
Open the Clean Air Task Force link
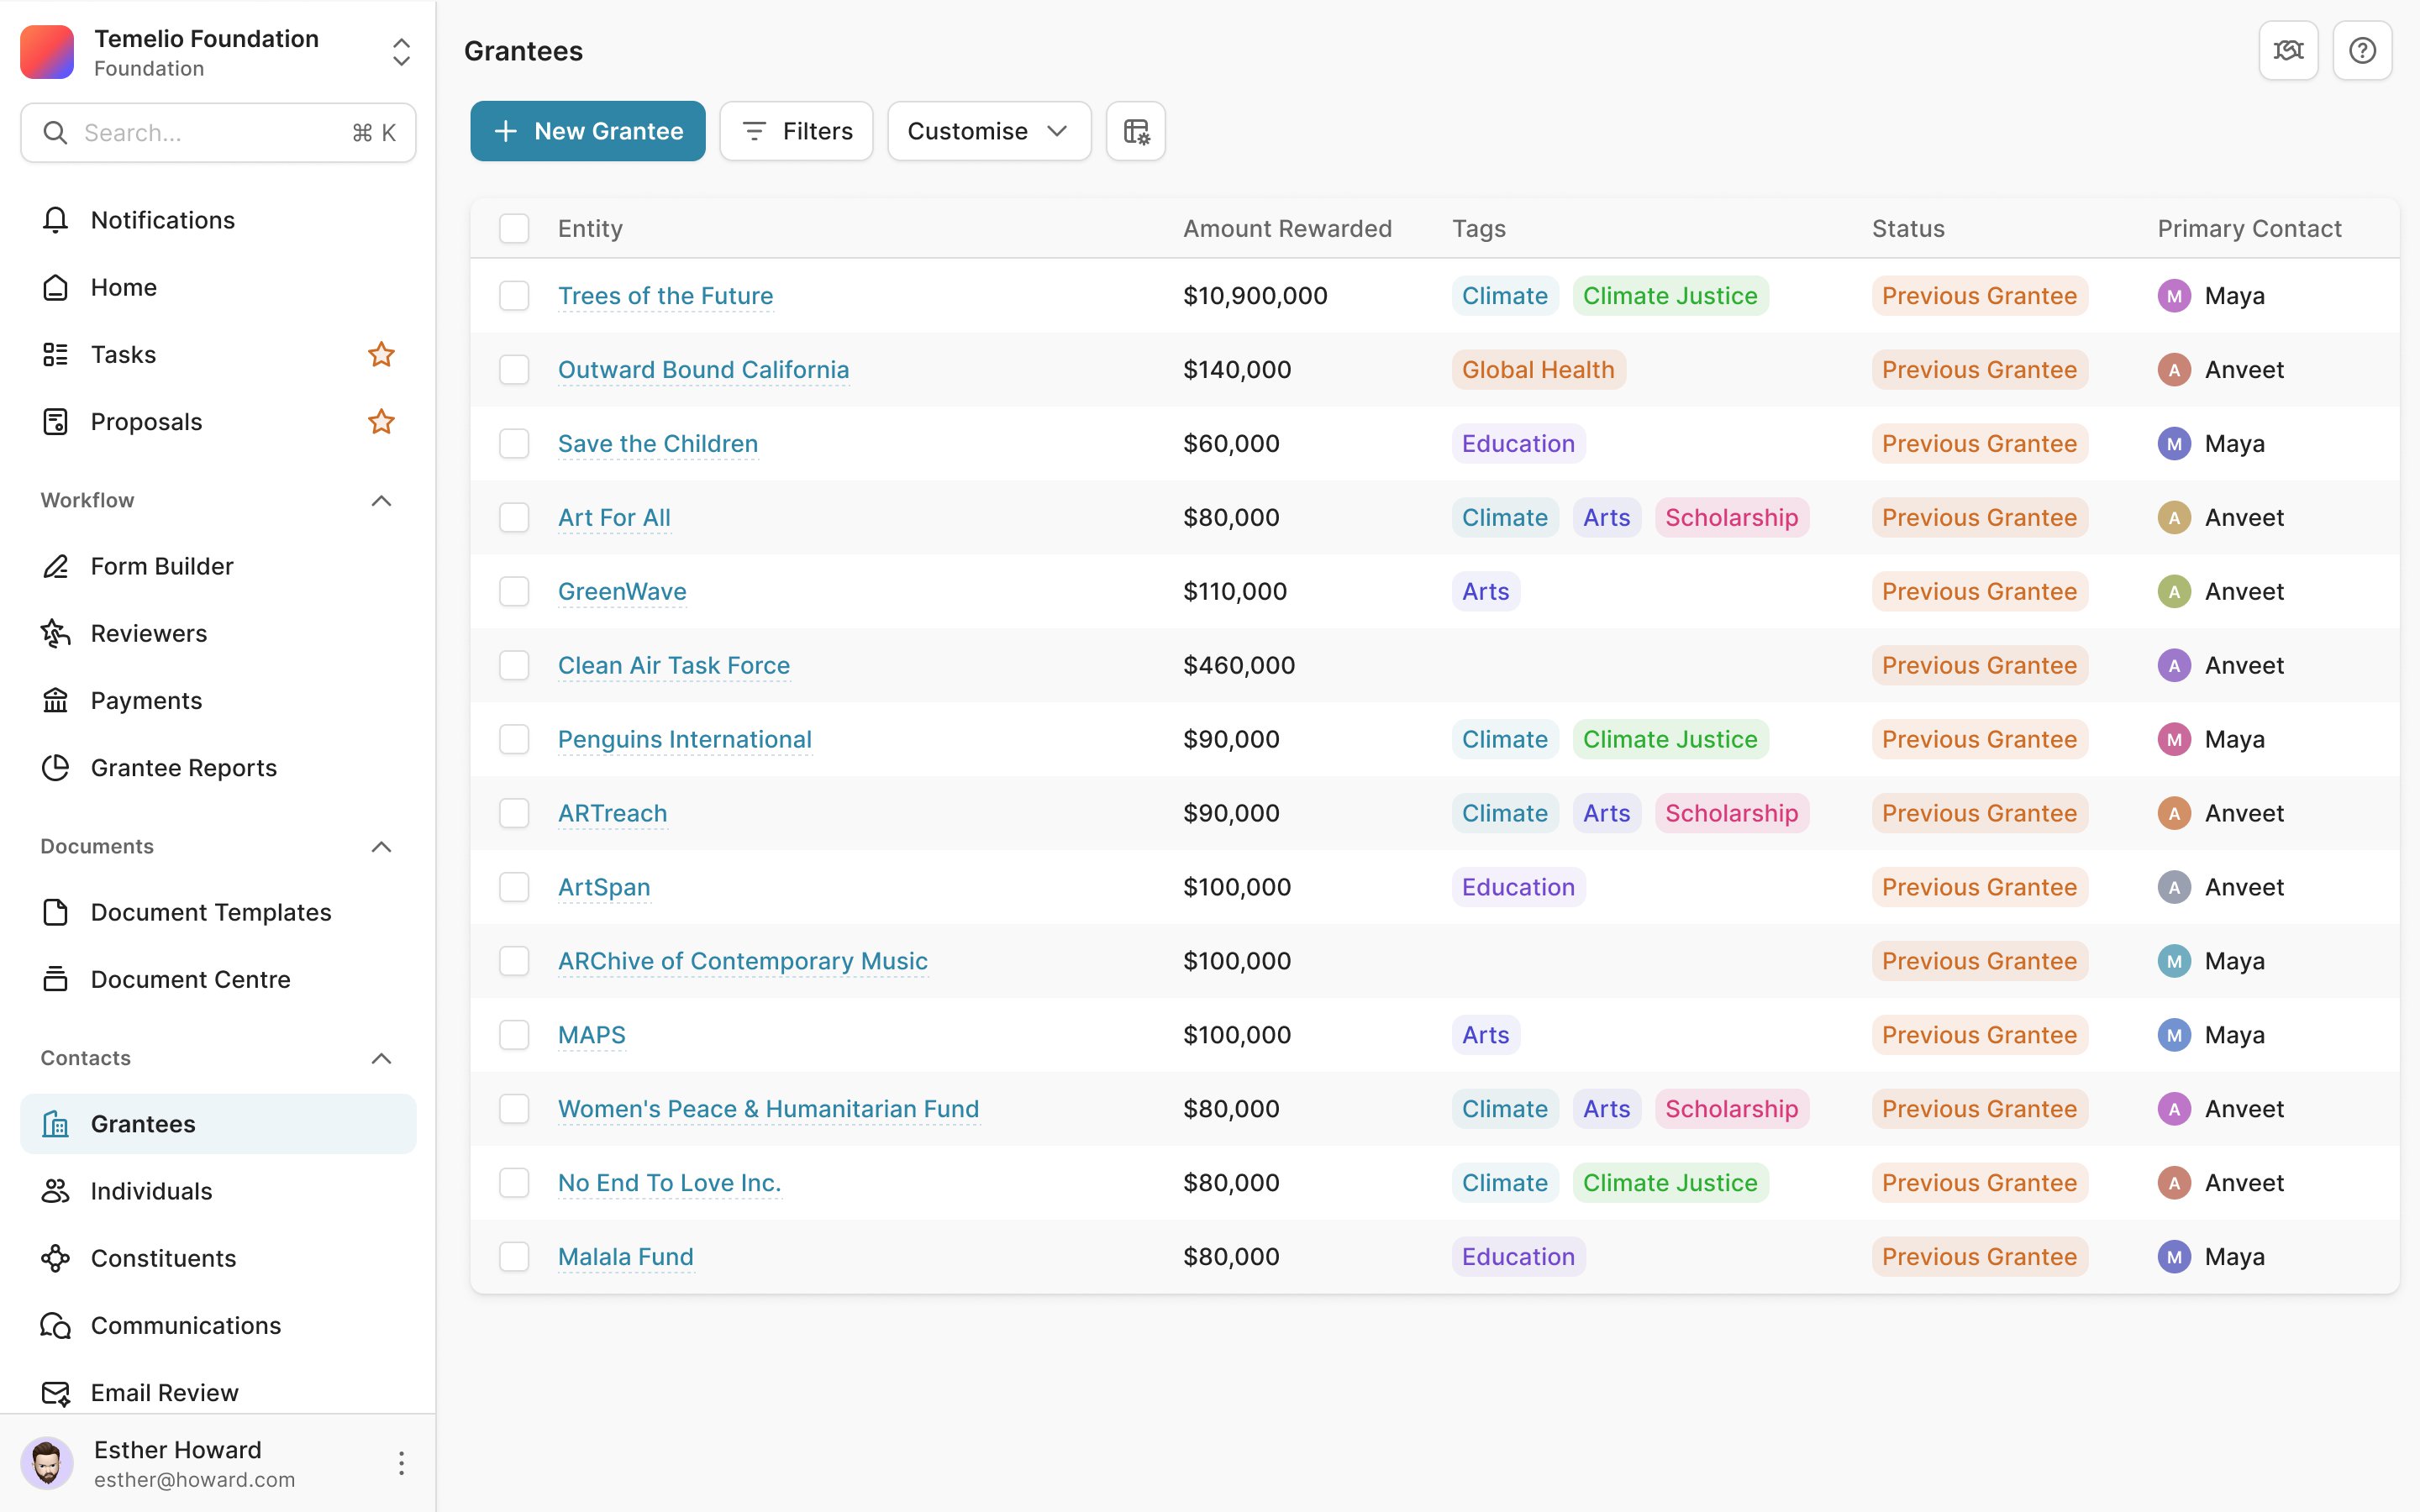[674, 666]
